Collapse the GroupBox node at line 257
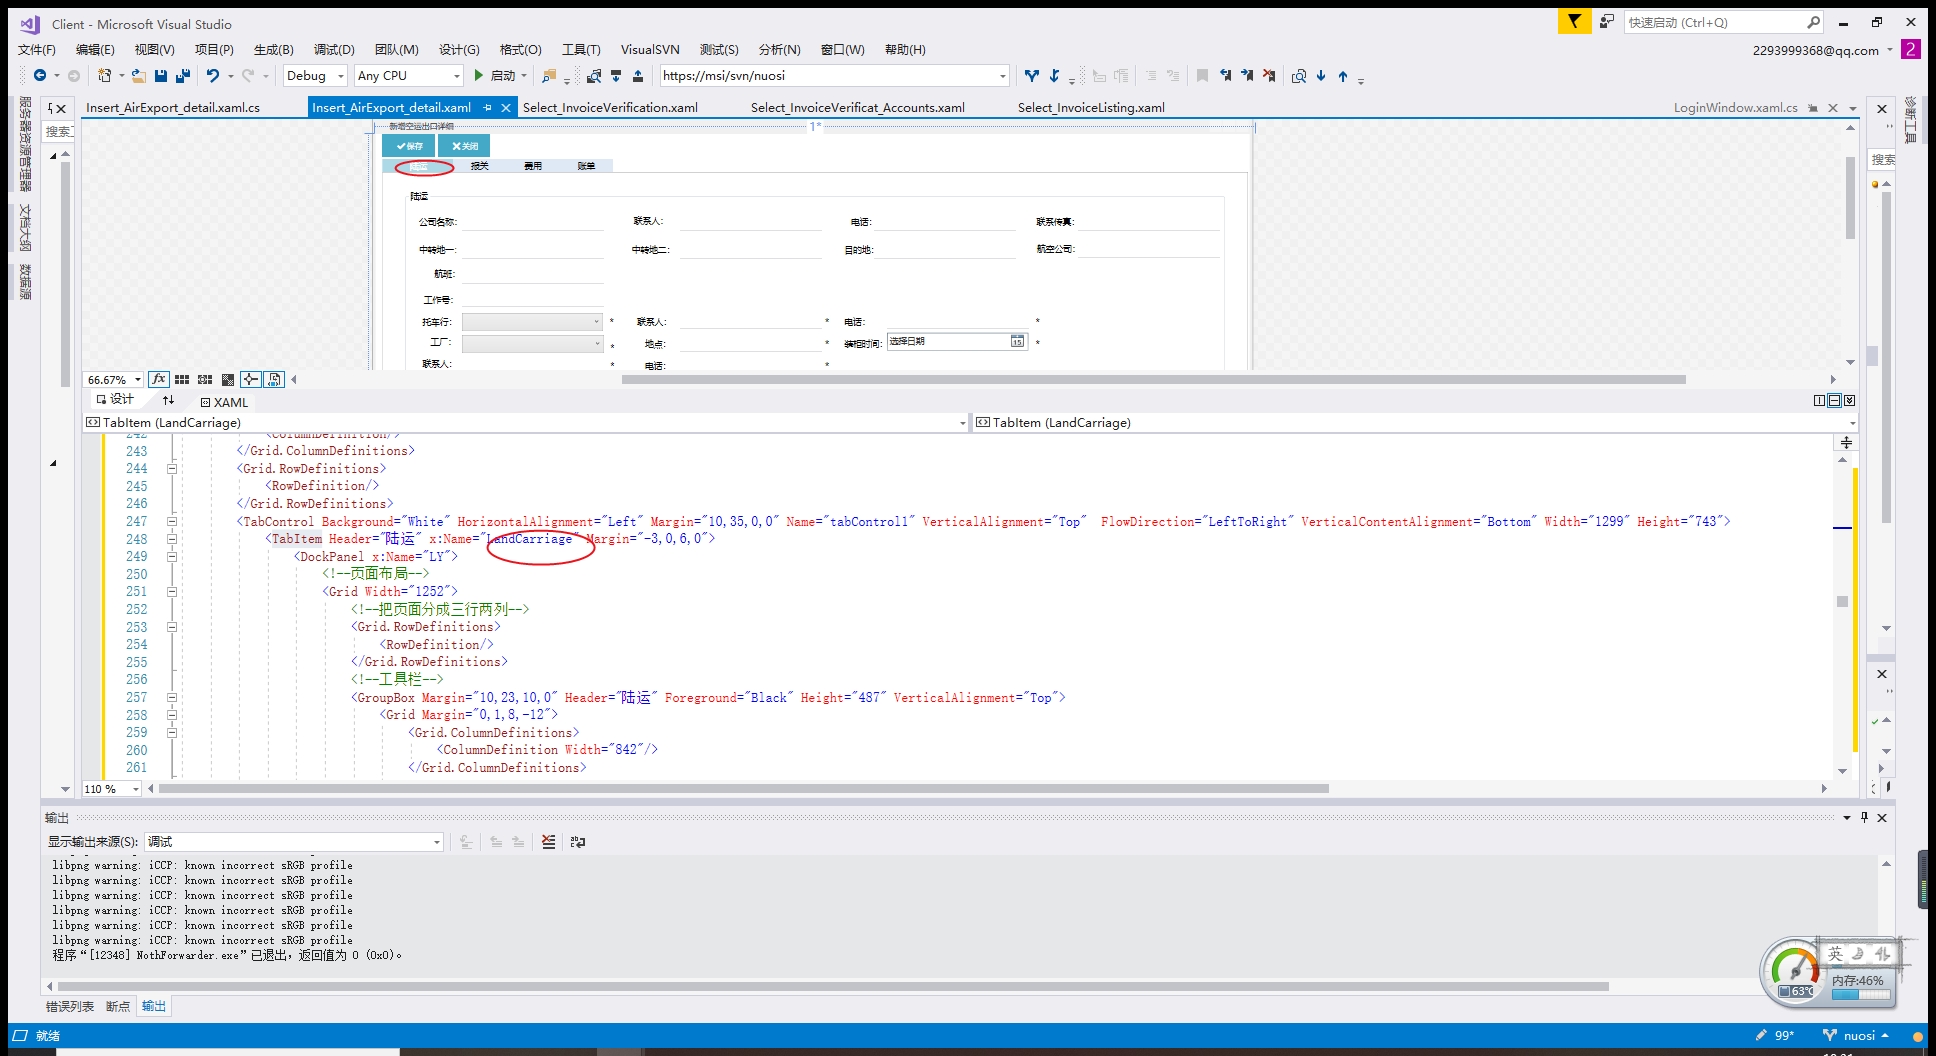This screenshot has width=1936, height=1056. pos(172,697)
